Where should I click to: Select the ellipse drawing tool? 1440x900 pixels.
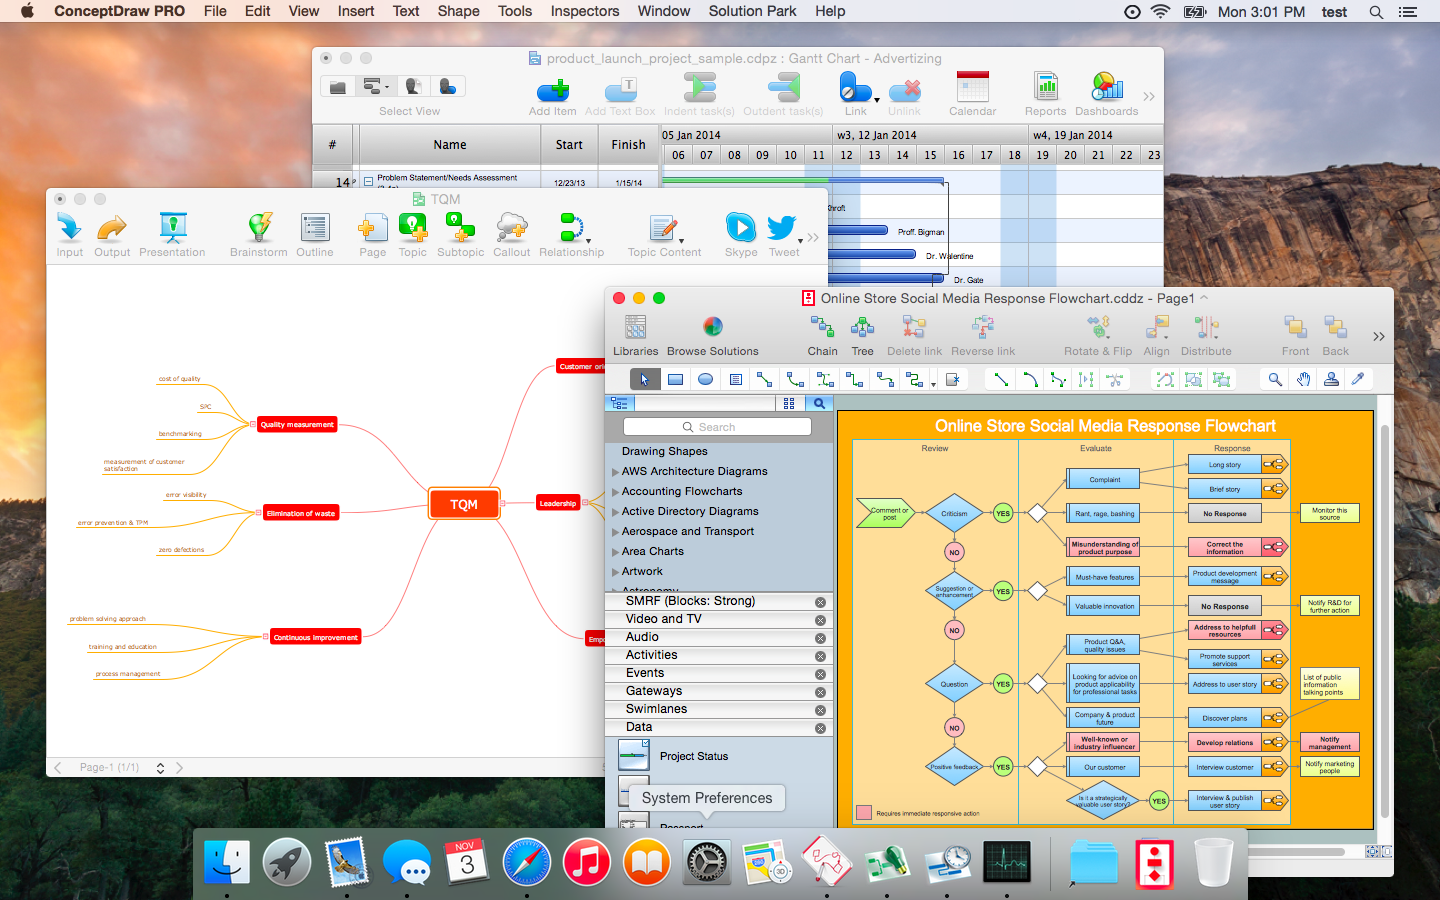coord(705,379)
